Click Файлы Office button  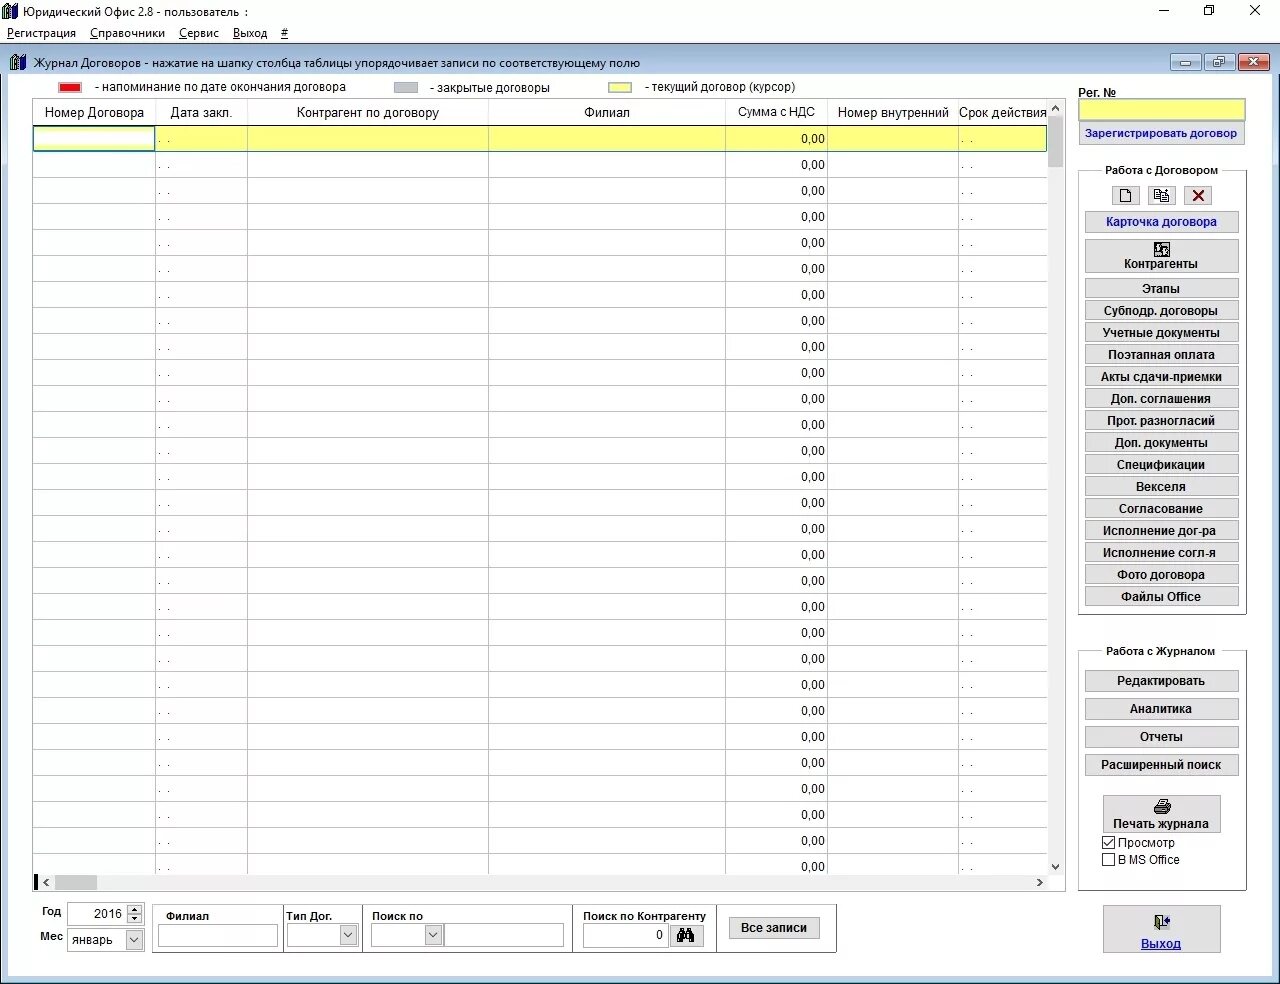[1161, 596]
